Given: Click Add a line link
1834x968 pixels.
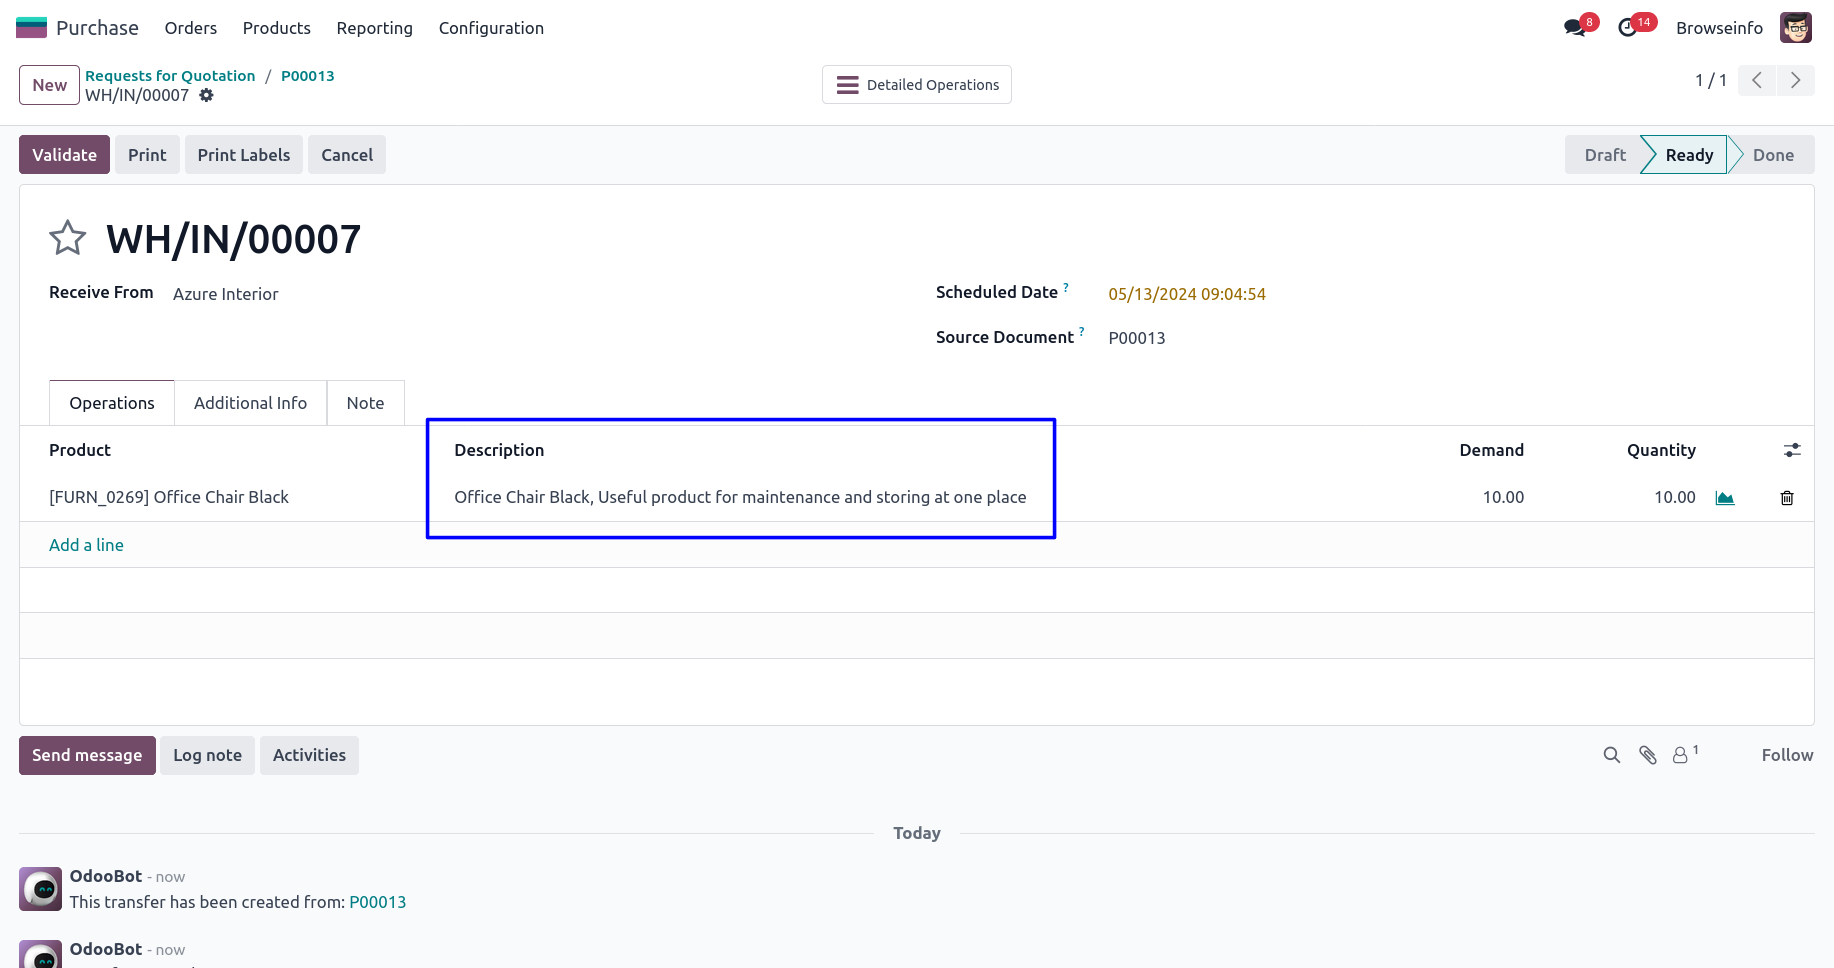Looking at the screenshot, I should click(86, 545).
